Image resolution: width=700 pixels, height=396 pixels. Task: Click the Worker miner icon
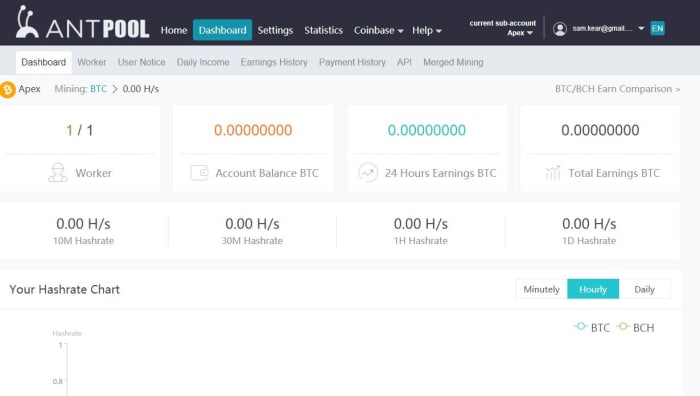pyautogui.click(x=58, y=173)
